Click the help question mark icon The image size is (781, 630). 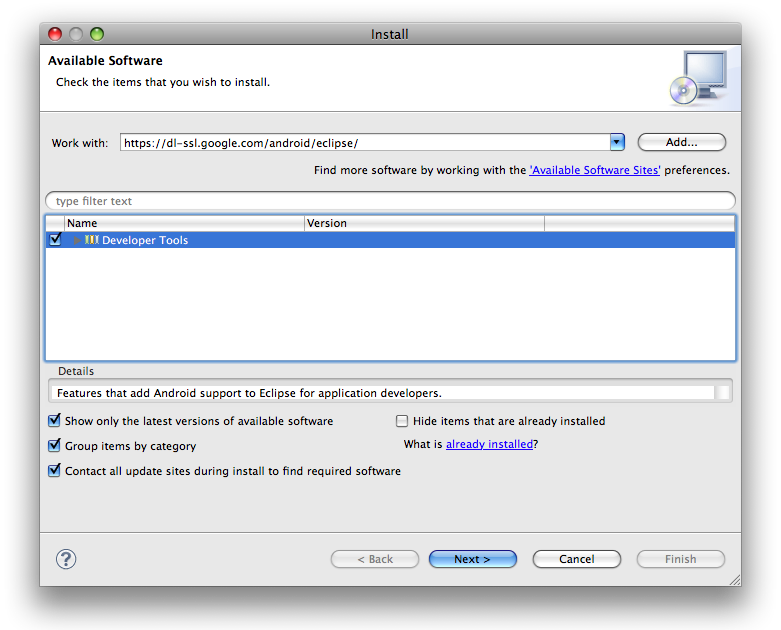(66, 559)
